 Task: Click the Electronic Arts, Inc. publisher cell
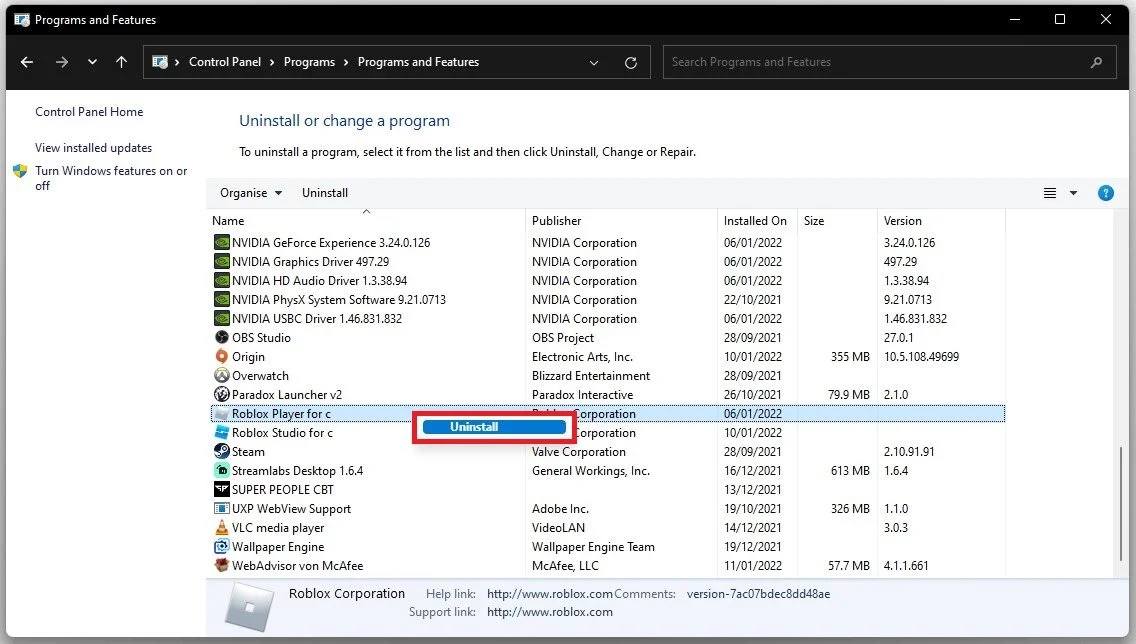click(x=582, y=357)
